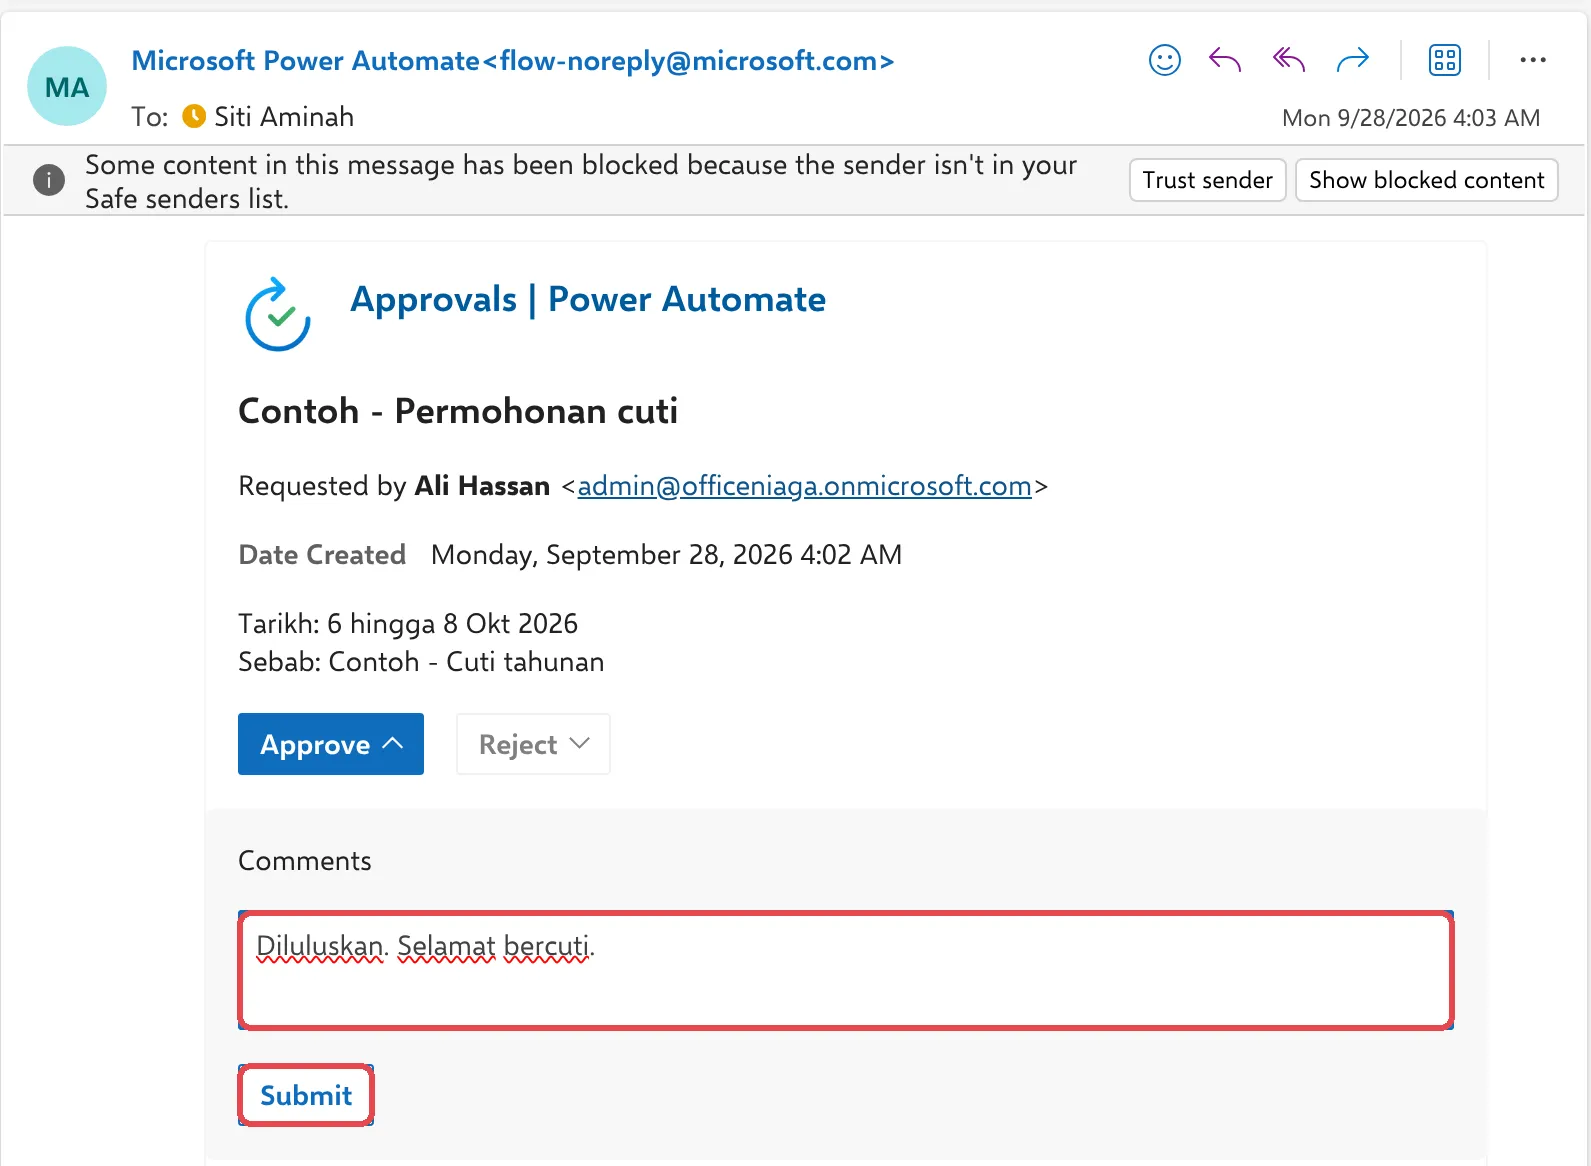This screenshot has height=1166, width=1591.
Task: Click the Forward arrow icon
Action: pyautogui.click(x=1353, y=61)
